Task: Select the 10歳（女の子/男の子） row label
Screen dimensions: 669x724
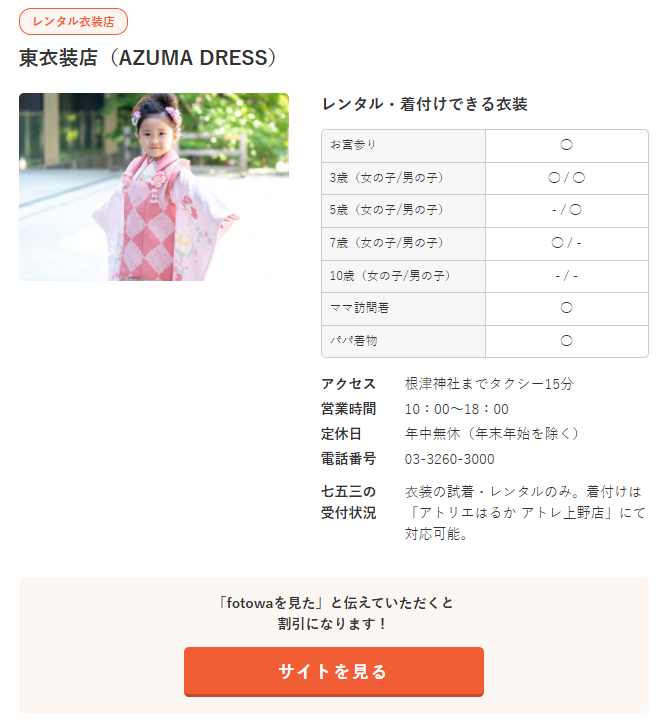Action: [390, 276]
